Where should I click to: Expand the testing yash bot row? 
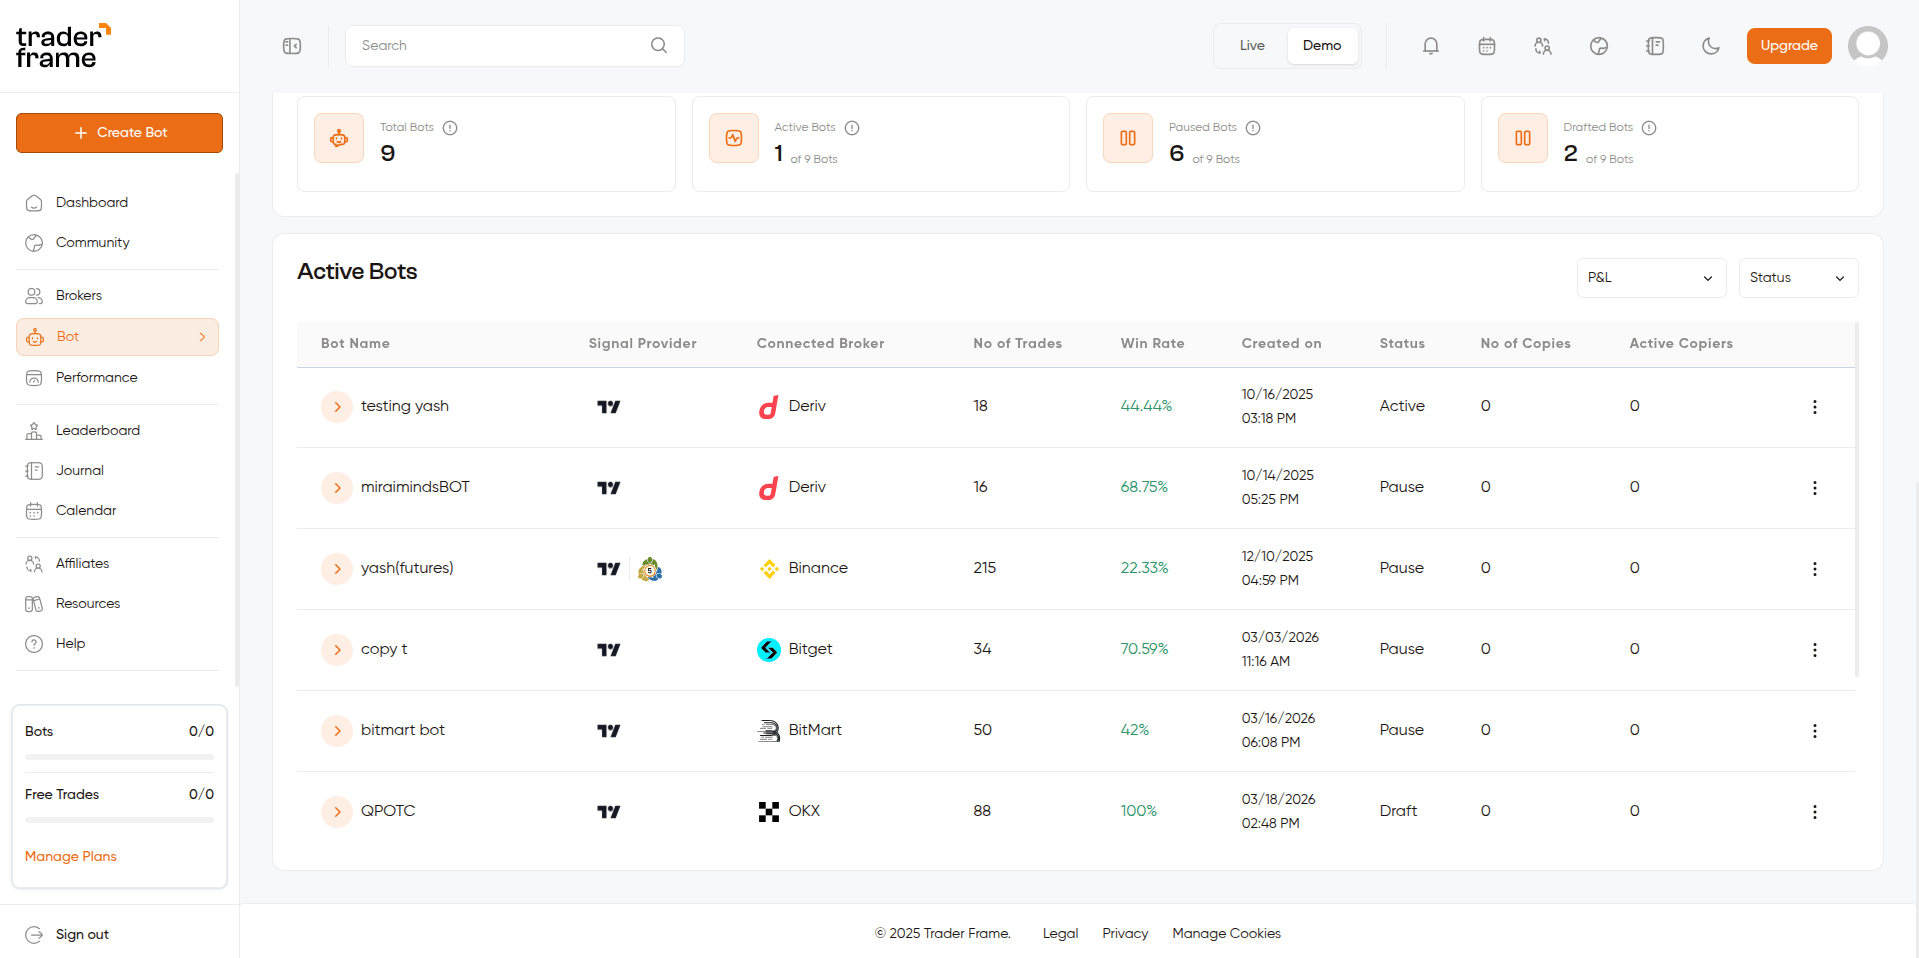click(x=337, y=407)
